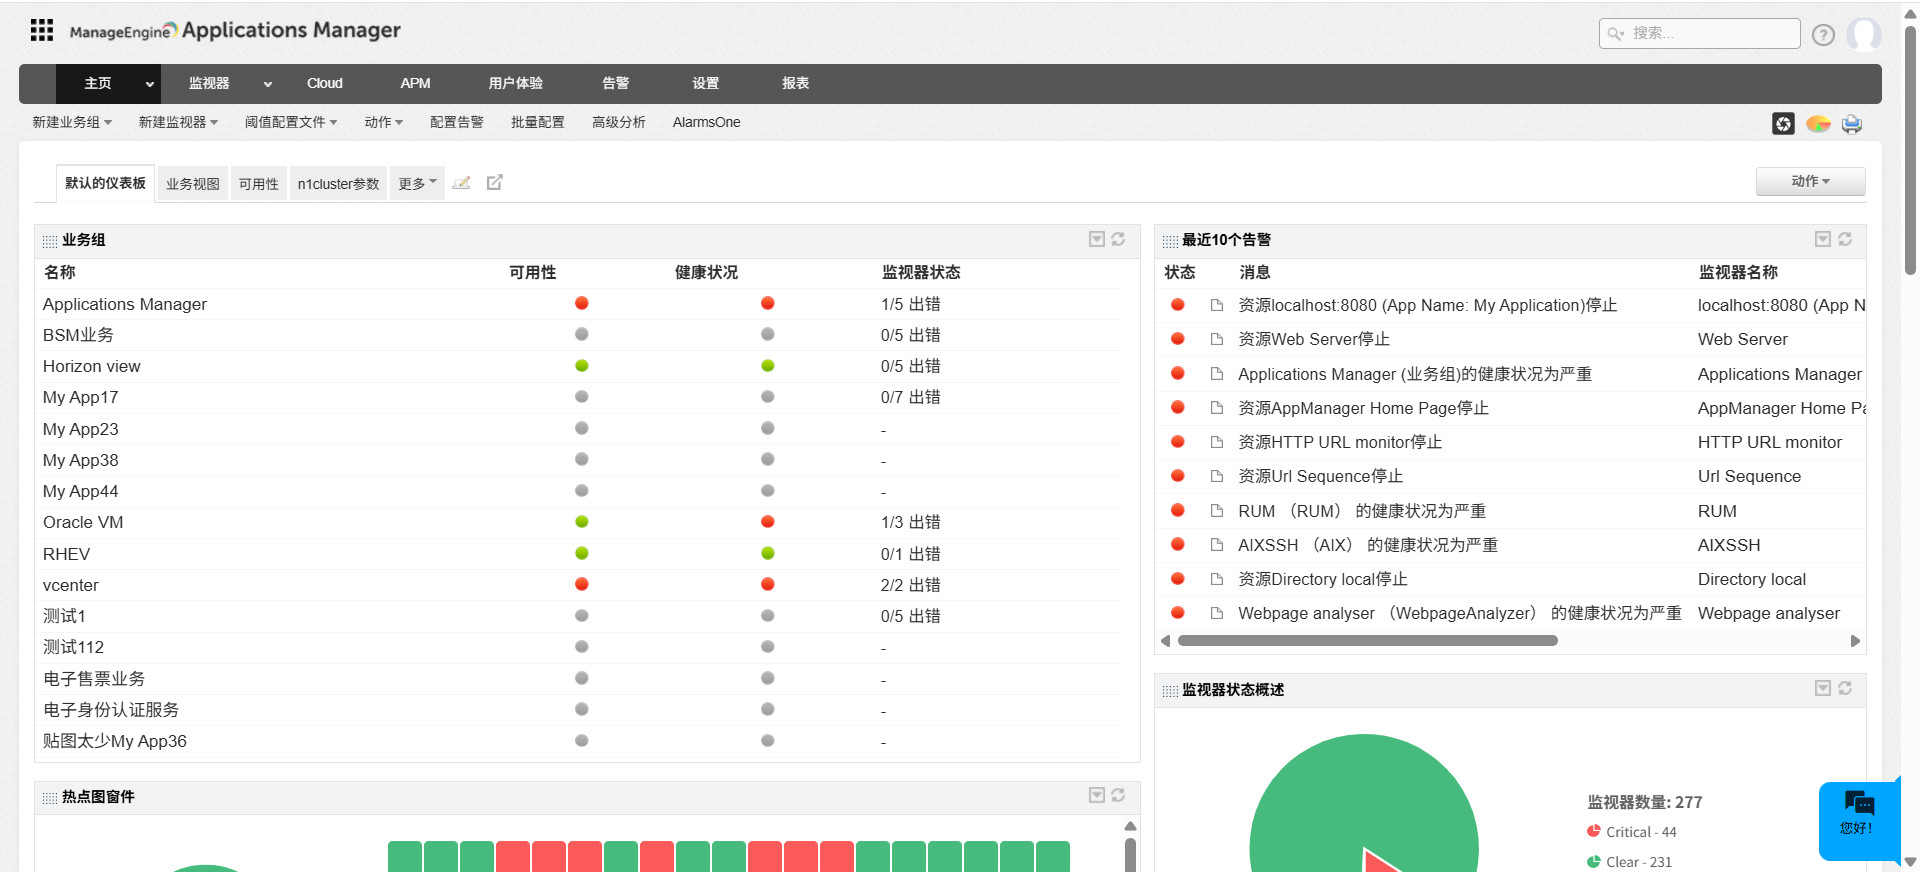Open the user profile avatar
This screenshot has width=1920, height=872.
1863,35
